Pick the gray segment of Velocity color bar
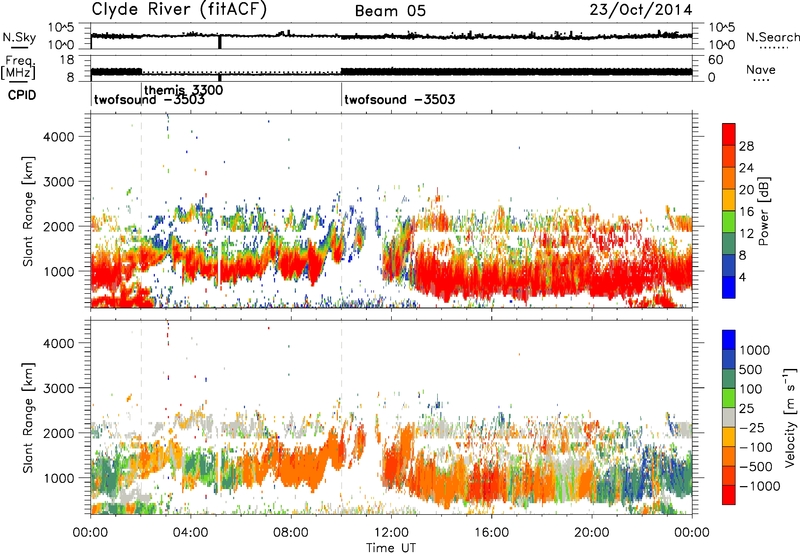The height and width of the screenshot is (554, 800). pos(729,417)
